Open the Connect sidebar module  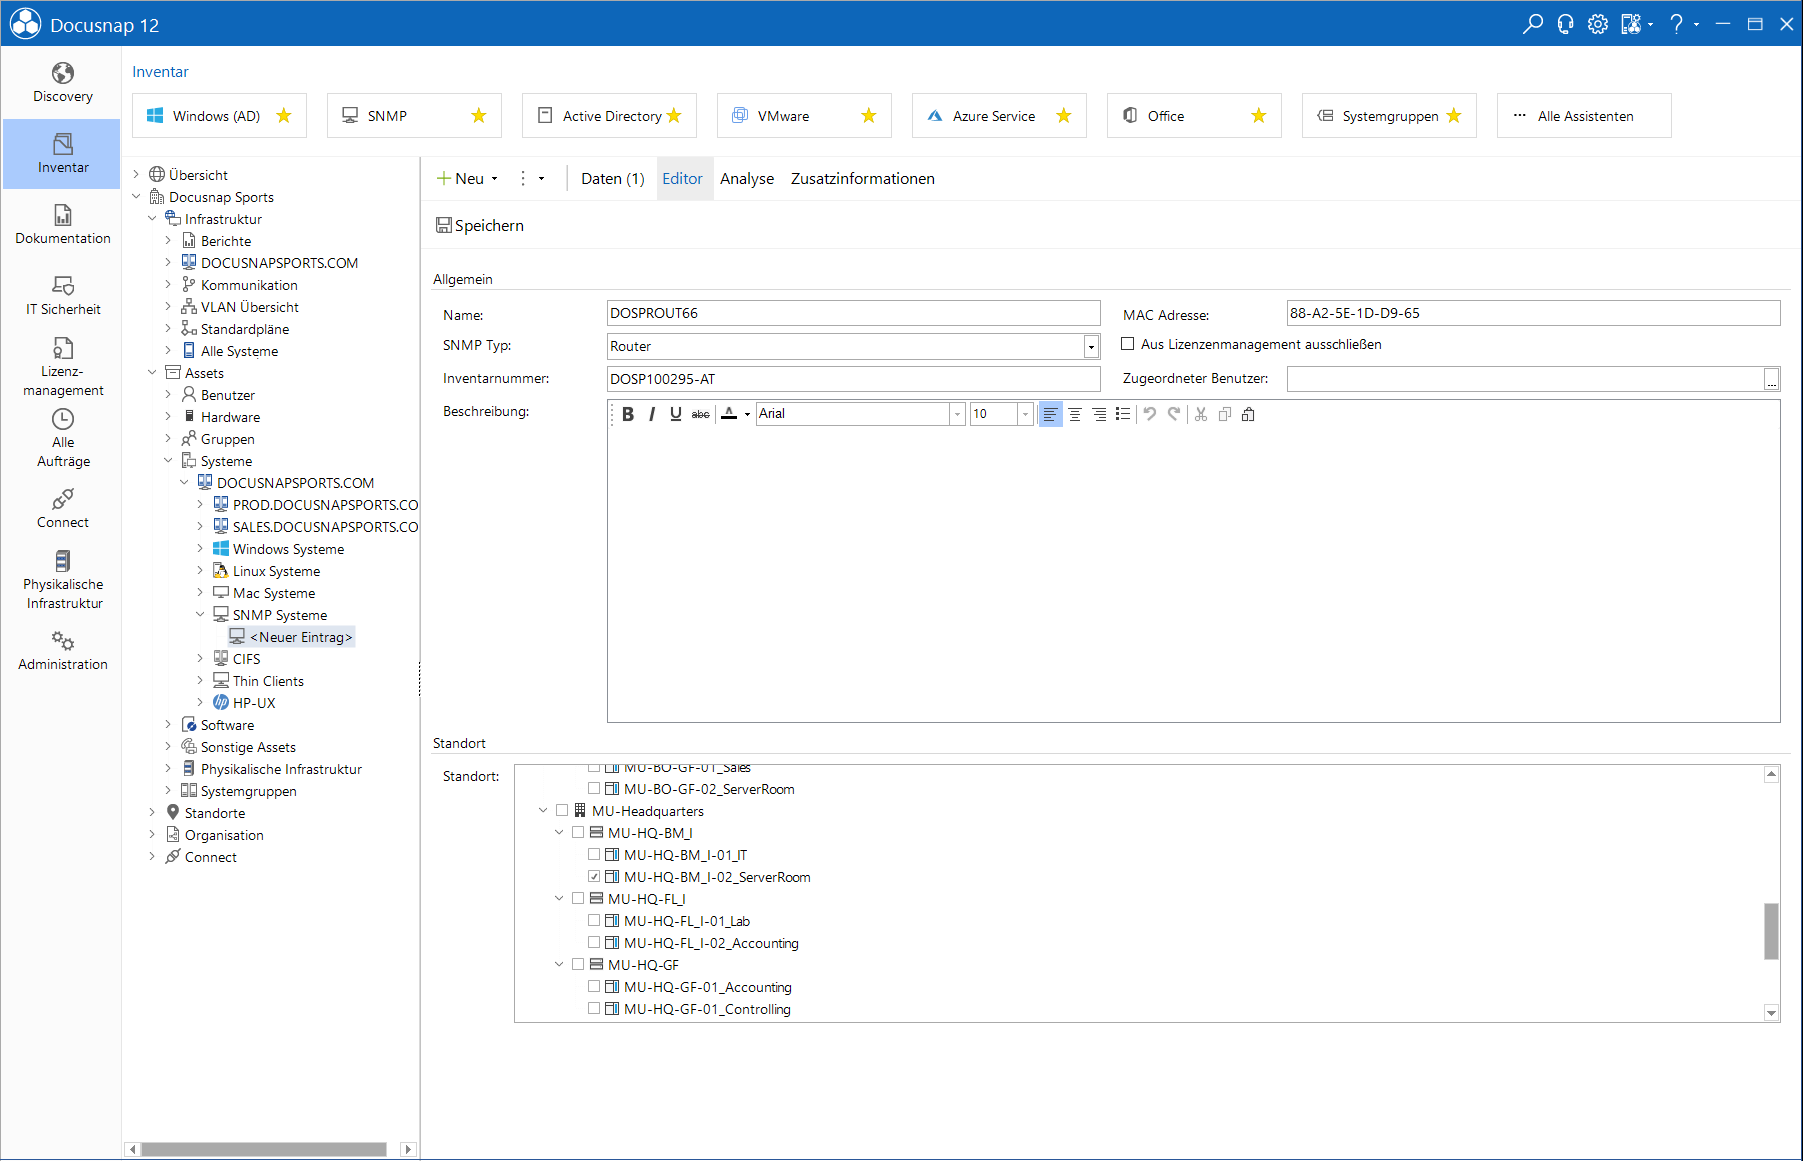[62, 509]
